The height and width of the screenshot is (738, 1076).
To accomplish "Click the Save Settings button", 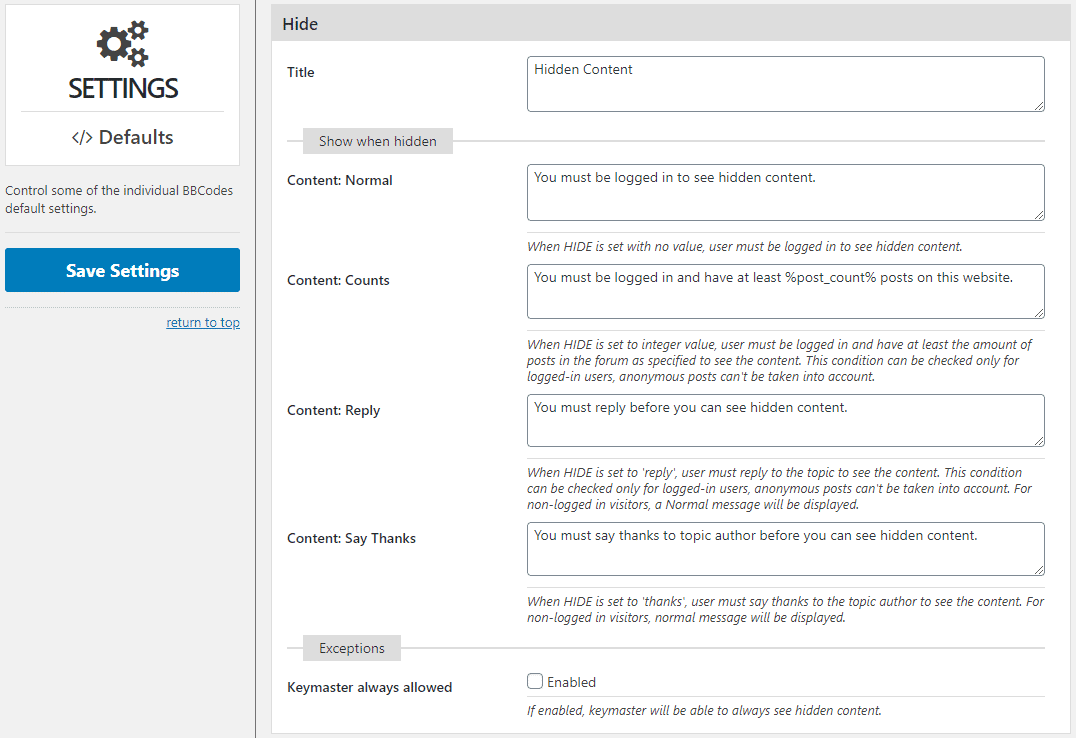I will click(x=122, y=270).
